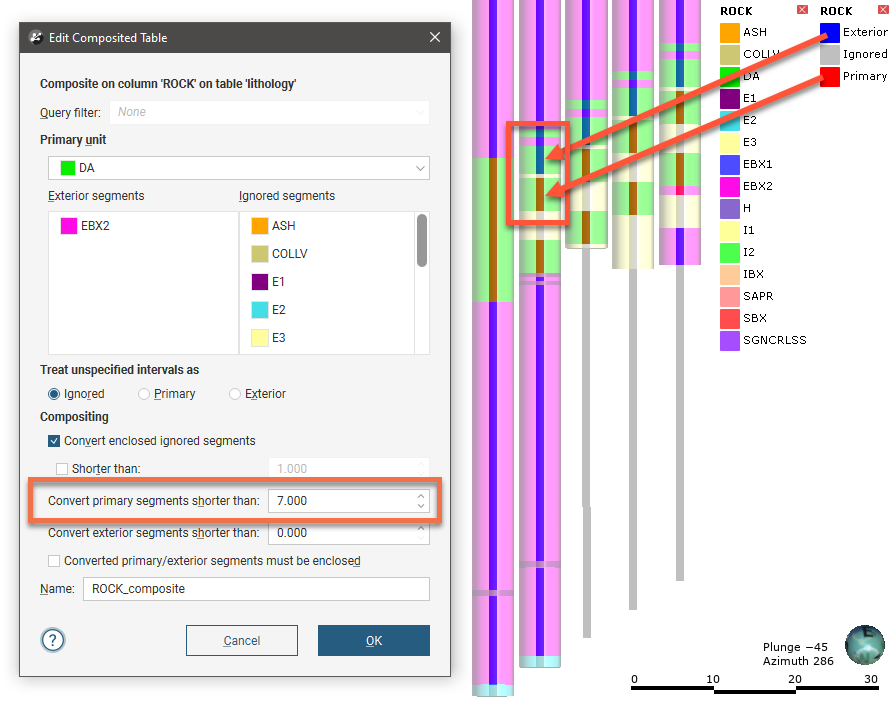Click the COLLV color swatch in Ignored segments
The width and height of the screenshot is (893, 708).
click(x=259, y=254)
